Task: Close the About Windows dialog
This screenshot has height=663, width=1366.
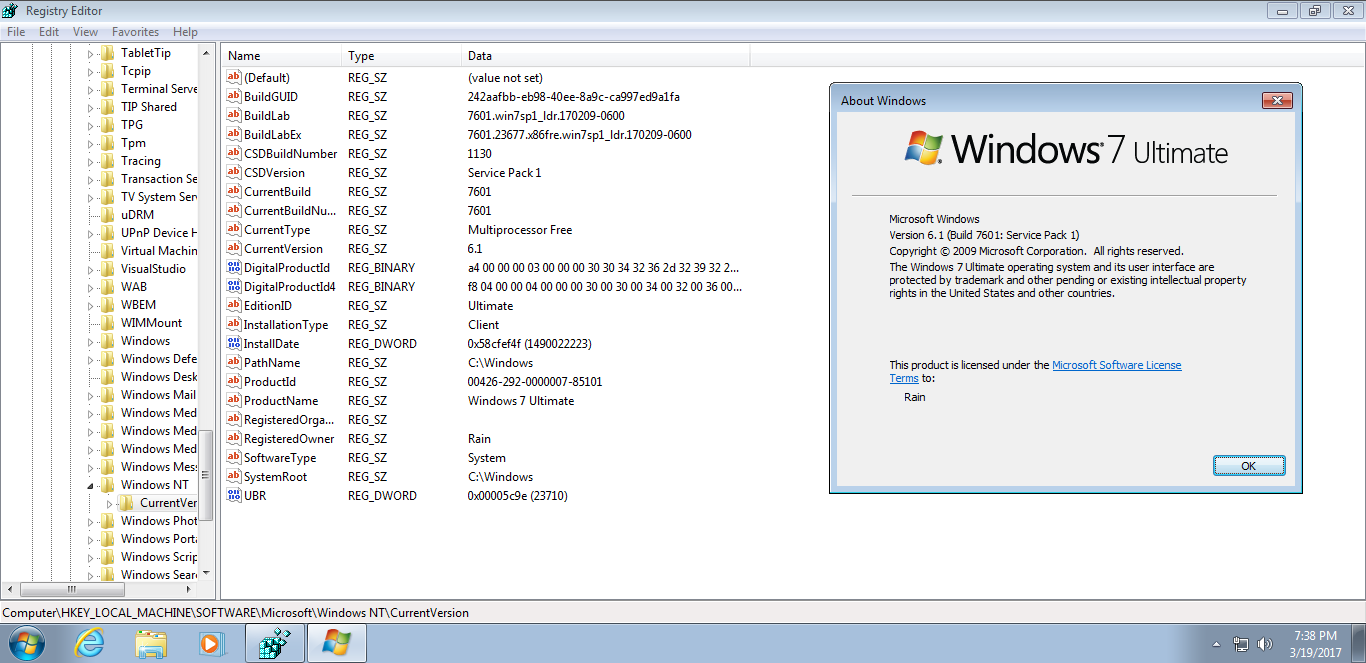Action: [x=1278, y=100]
